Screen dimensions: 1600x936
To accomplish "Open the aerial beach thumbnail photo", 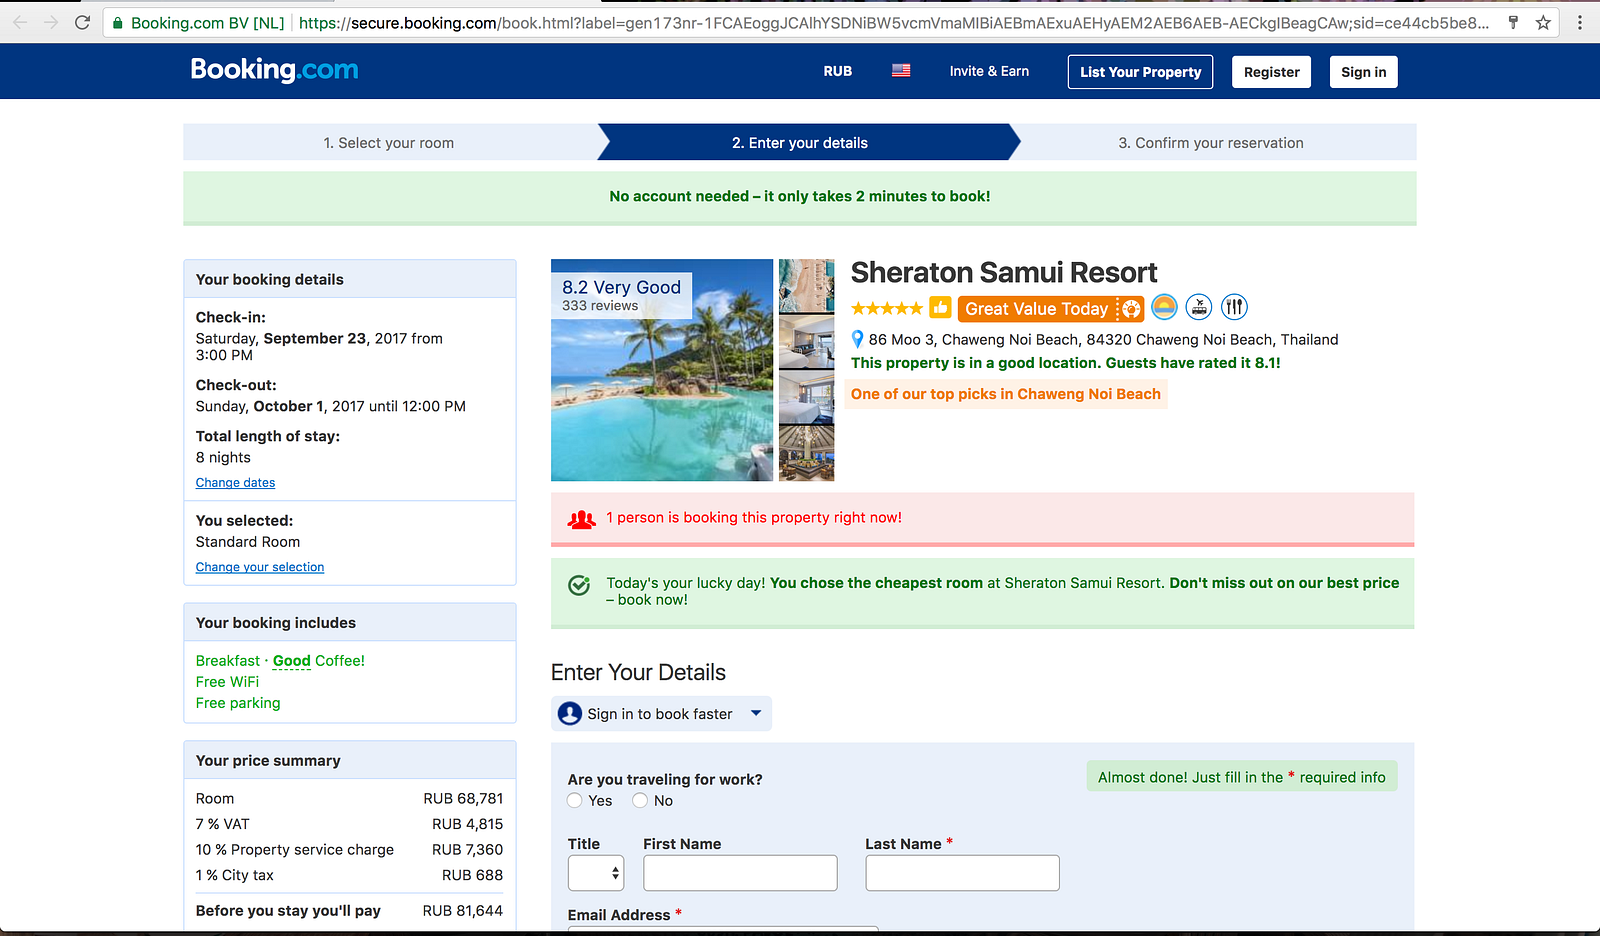I will pyautogui.click(x=806, y=286).
